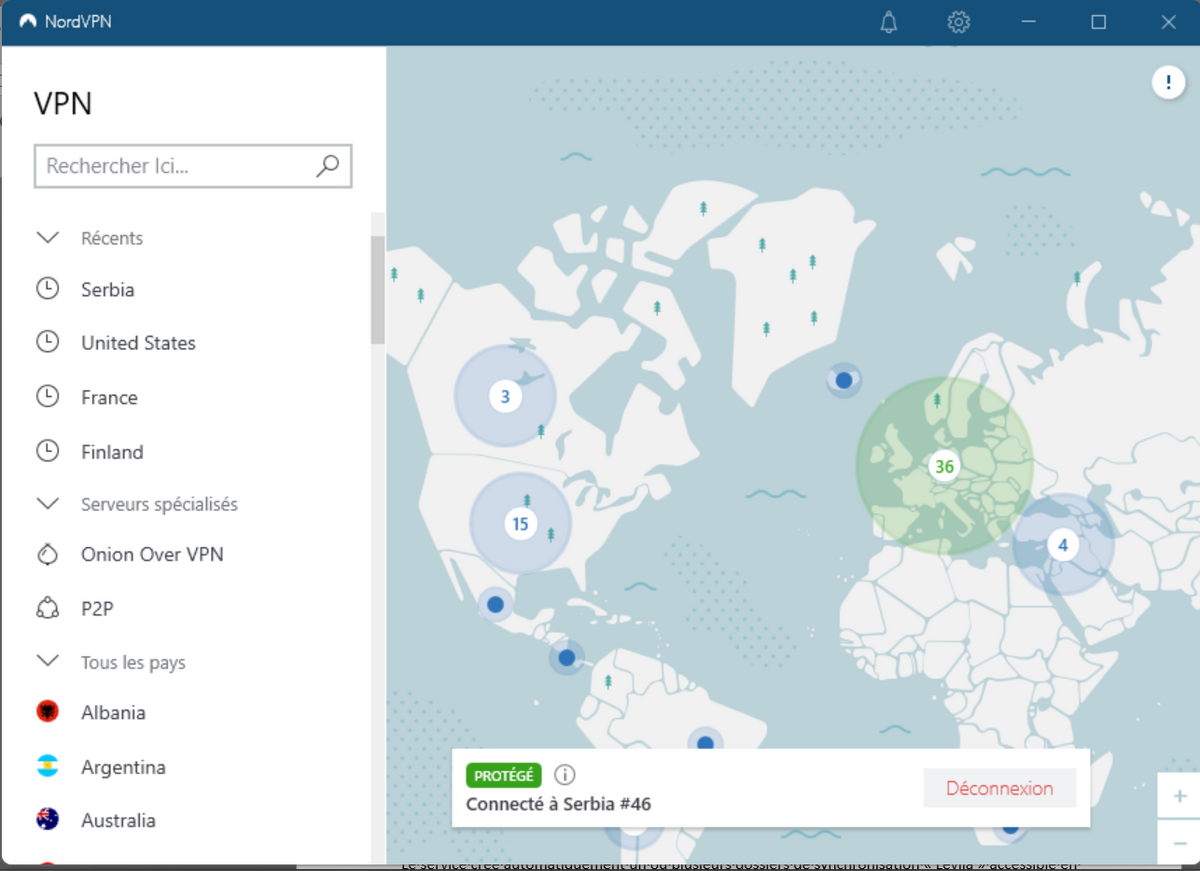Image resolution: width=1200 pixels, height=871 pixels.
Task: Click the NordVPN logo in title bar
Action: 28,21
